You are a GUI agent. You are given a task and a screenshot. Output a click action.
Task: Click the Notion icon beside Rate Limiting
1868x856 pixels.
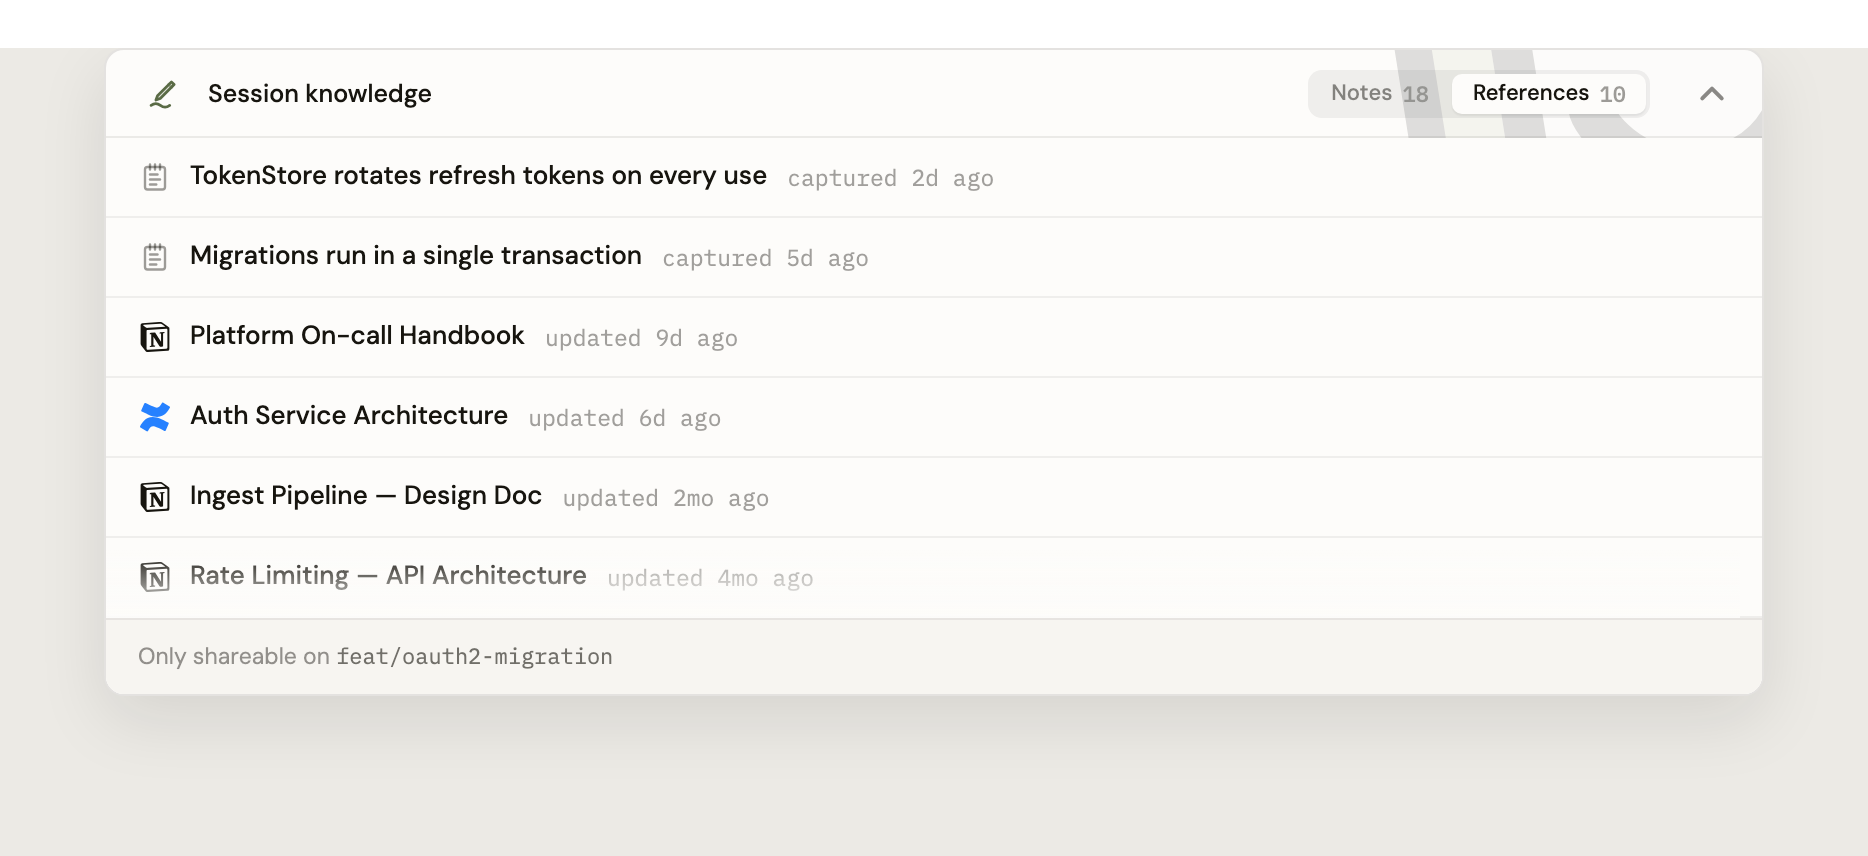155,577
